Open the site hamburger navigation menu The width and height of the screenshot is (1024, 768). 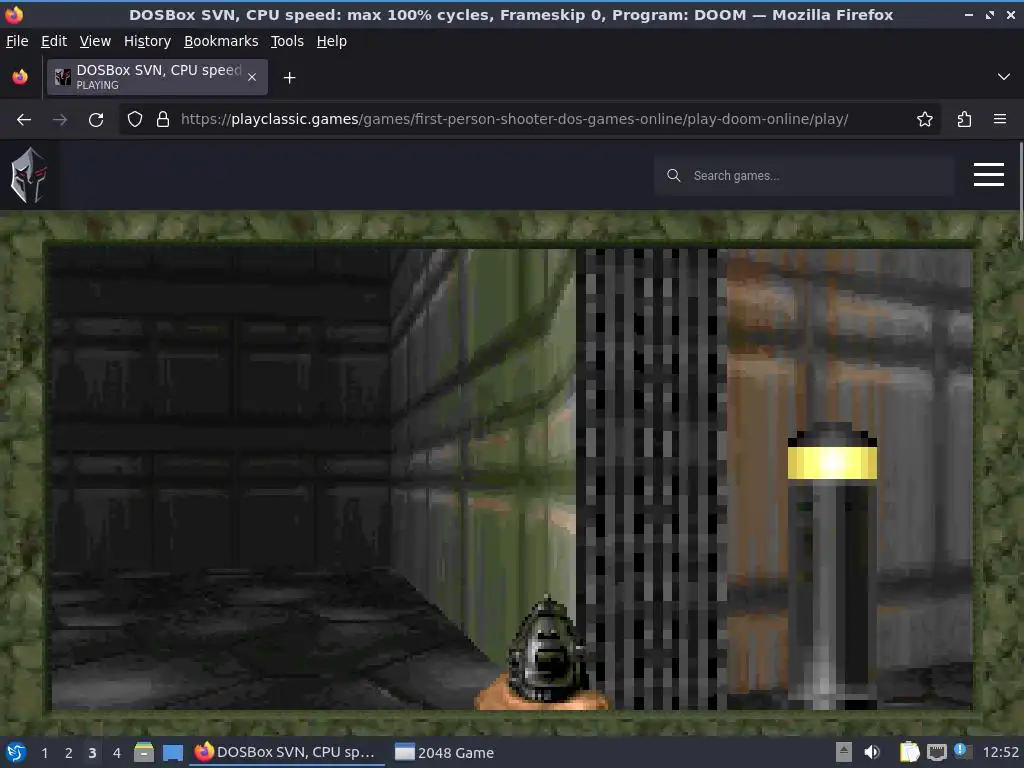[x=989, y=174]
